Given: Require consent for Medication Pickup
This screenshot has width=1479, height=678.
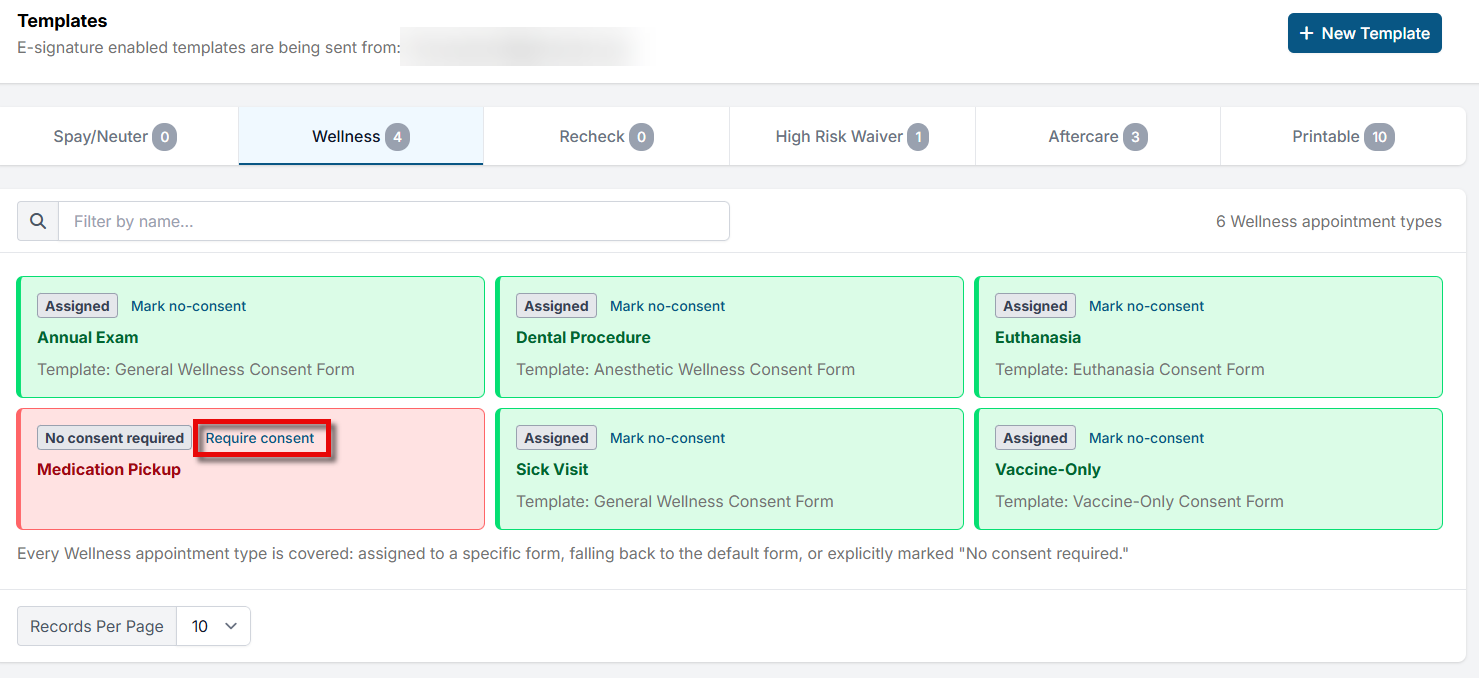Looking at the screenshot, I should (x=260, y=438).
